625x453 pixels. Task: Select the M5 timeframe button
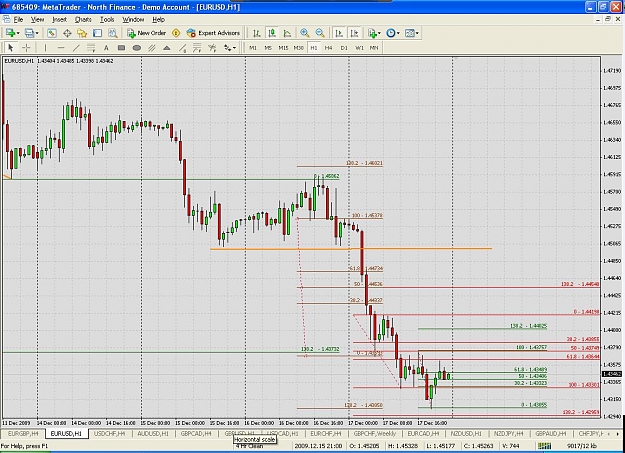268,48
